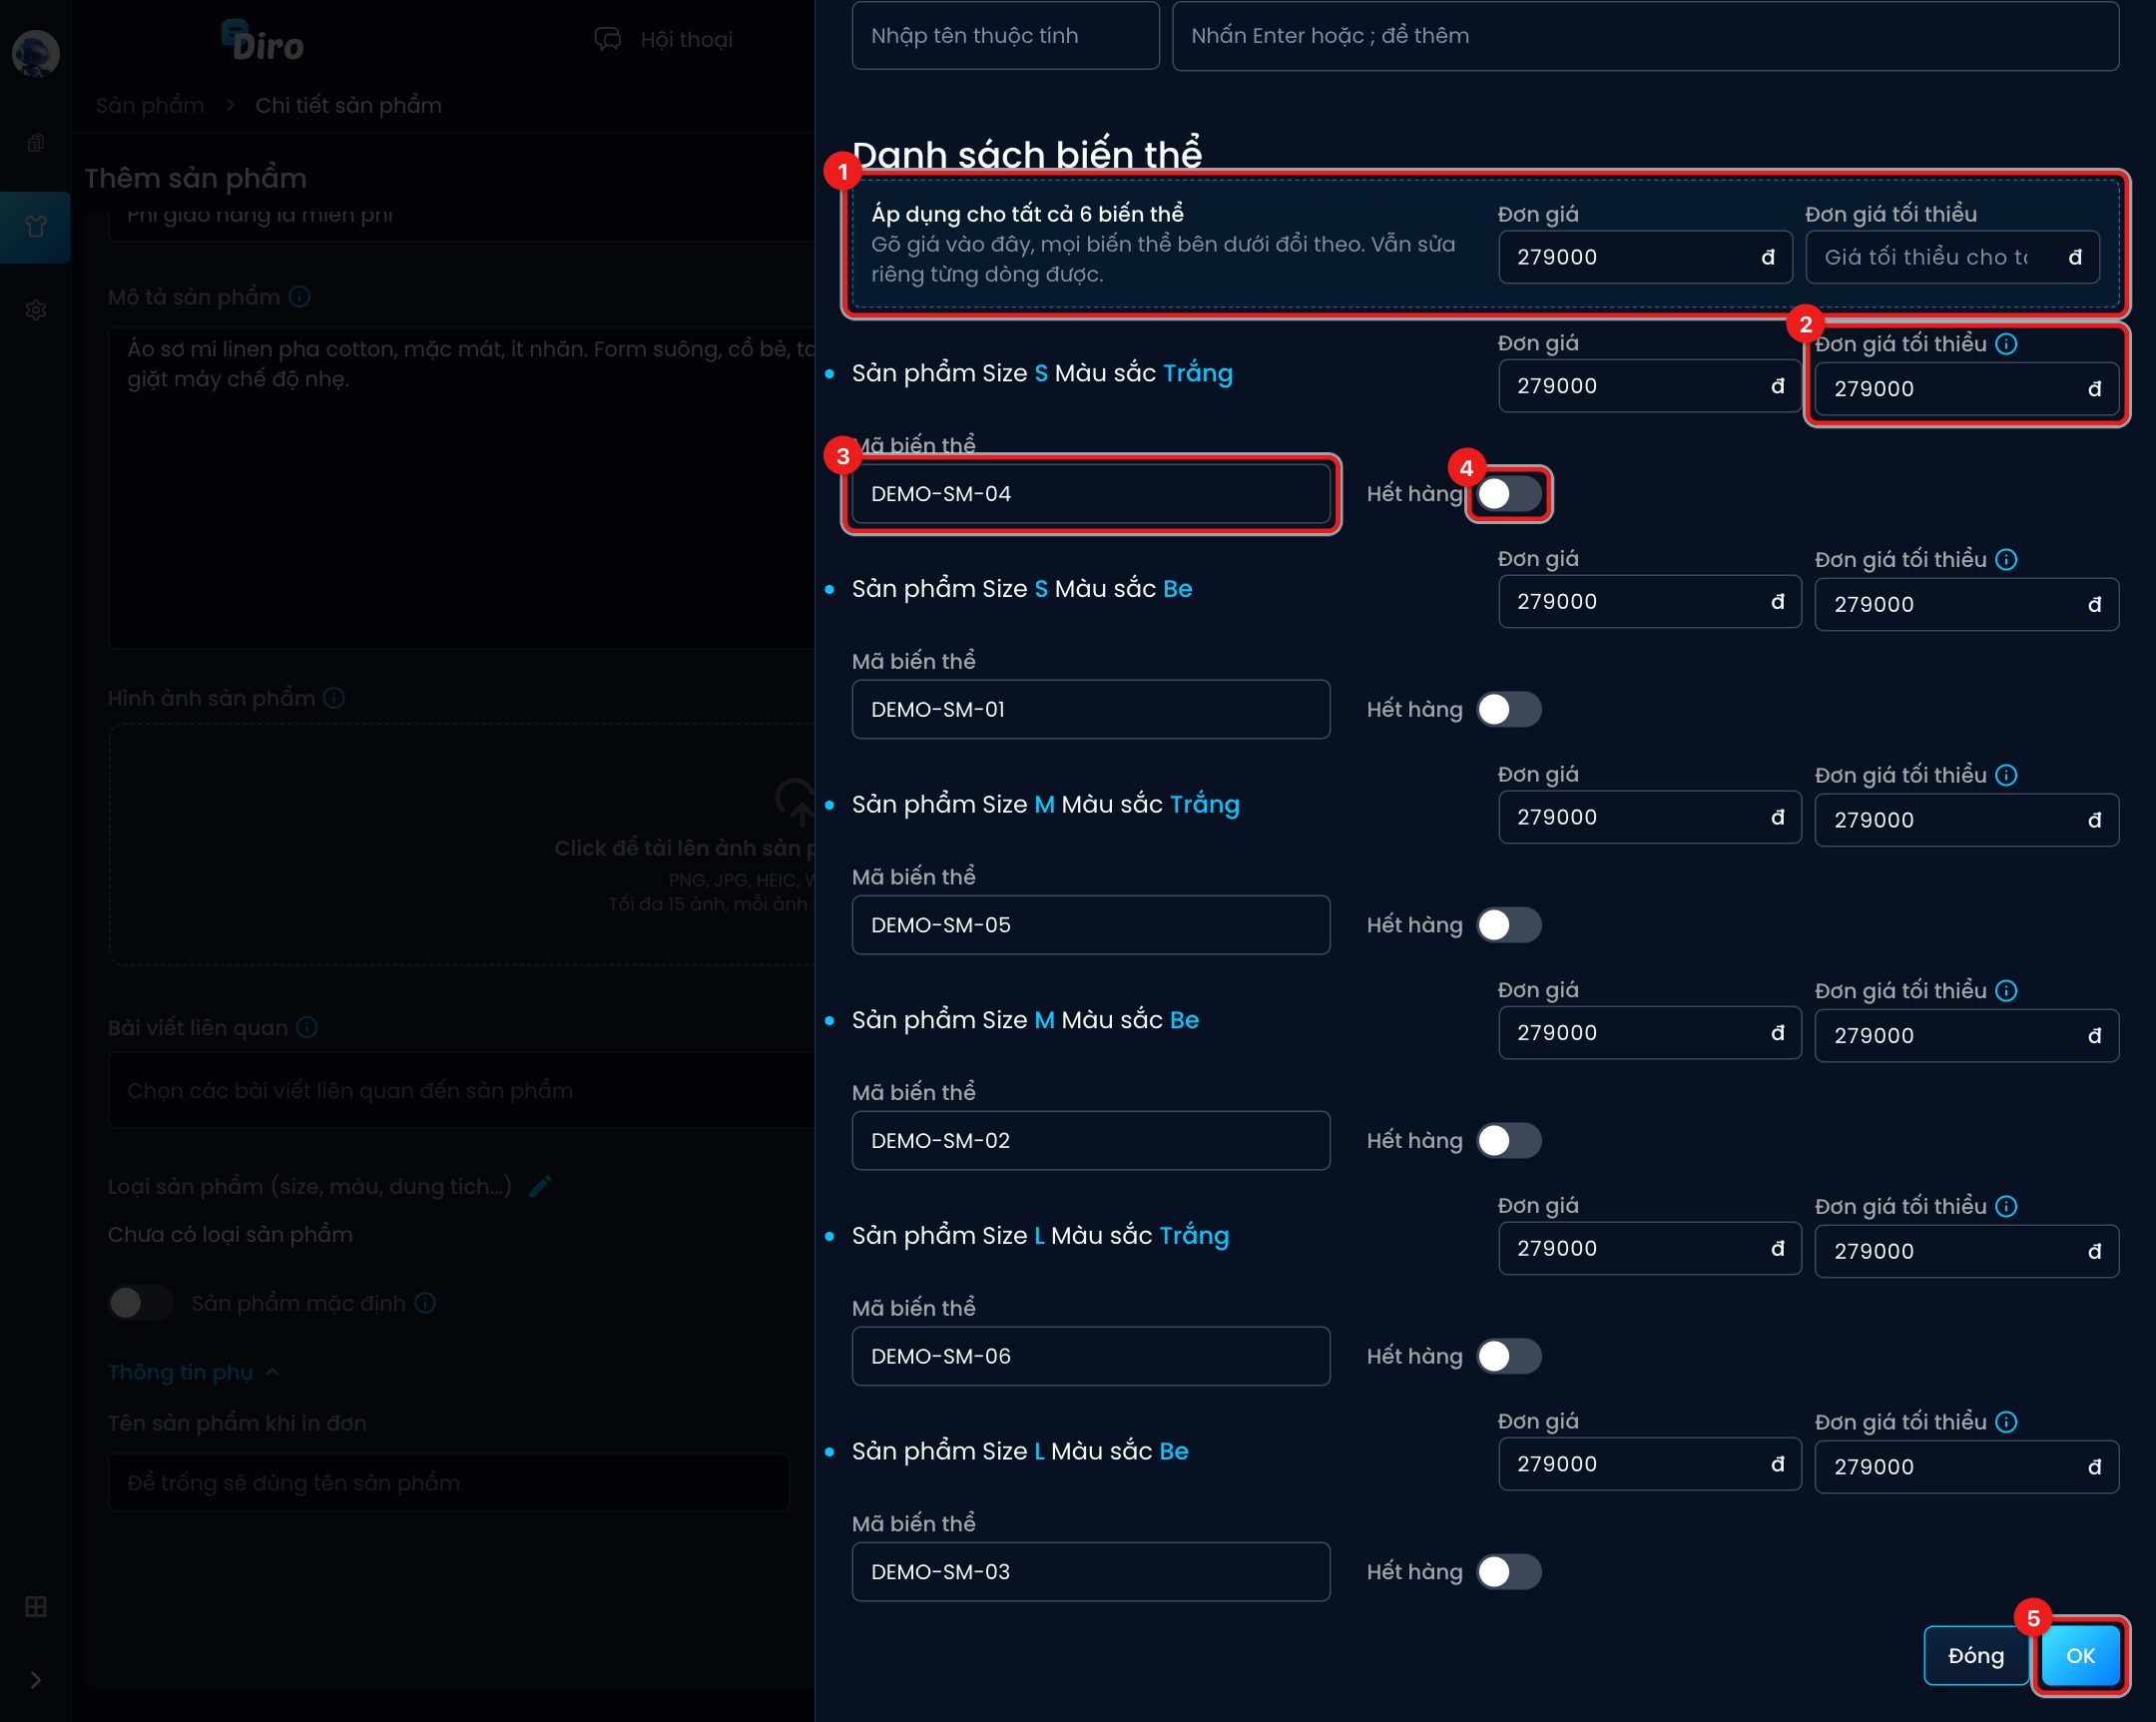This screenshot has height=1722, width=2156.
Task: Go to Sản phẩm breadcrumb
Action: (150, 105)
